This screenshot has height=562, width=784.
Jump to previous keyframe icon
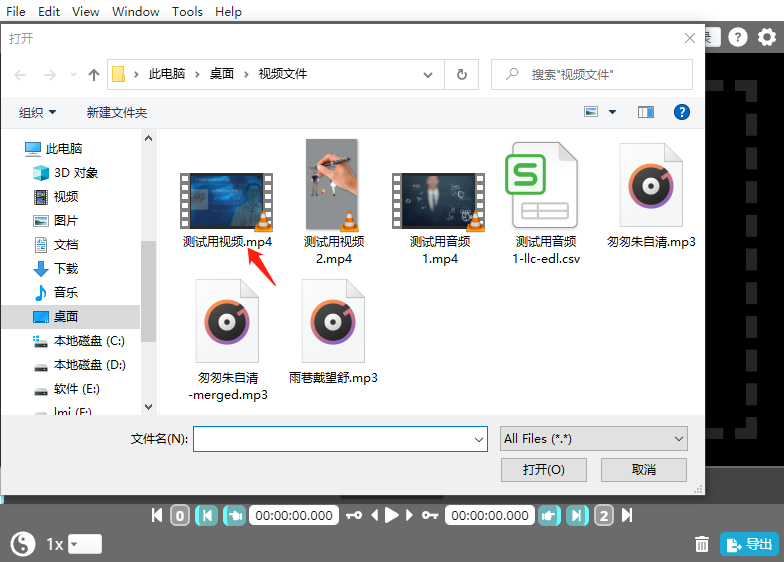coord(354,516)
